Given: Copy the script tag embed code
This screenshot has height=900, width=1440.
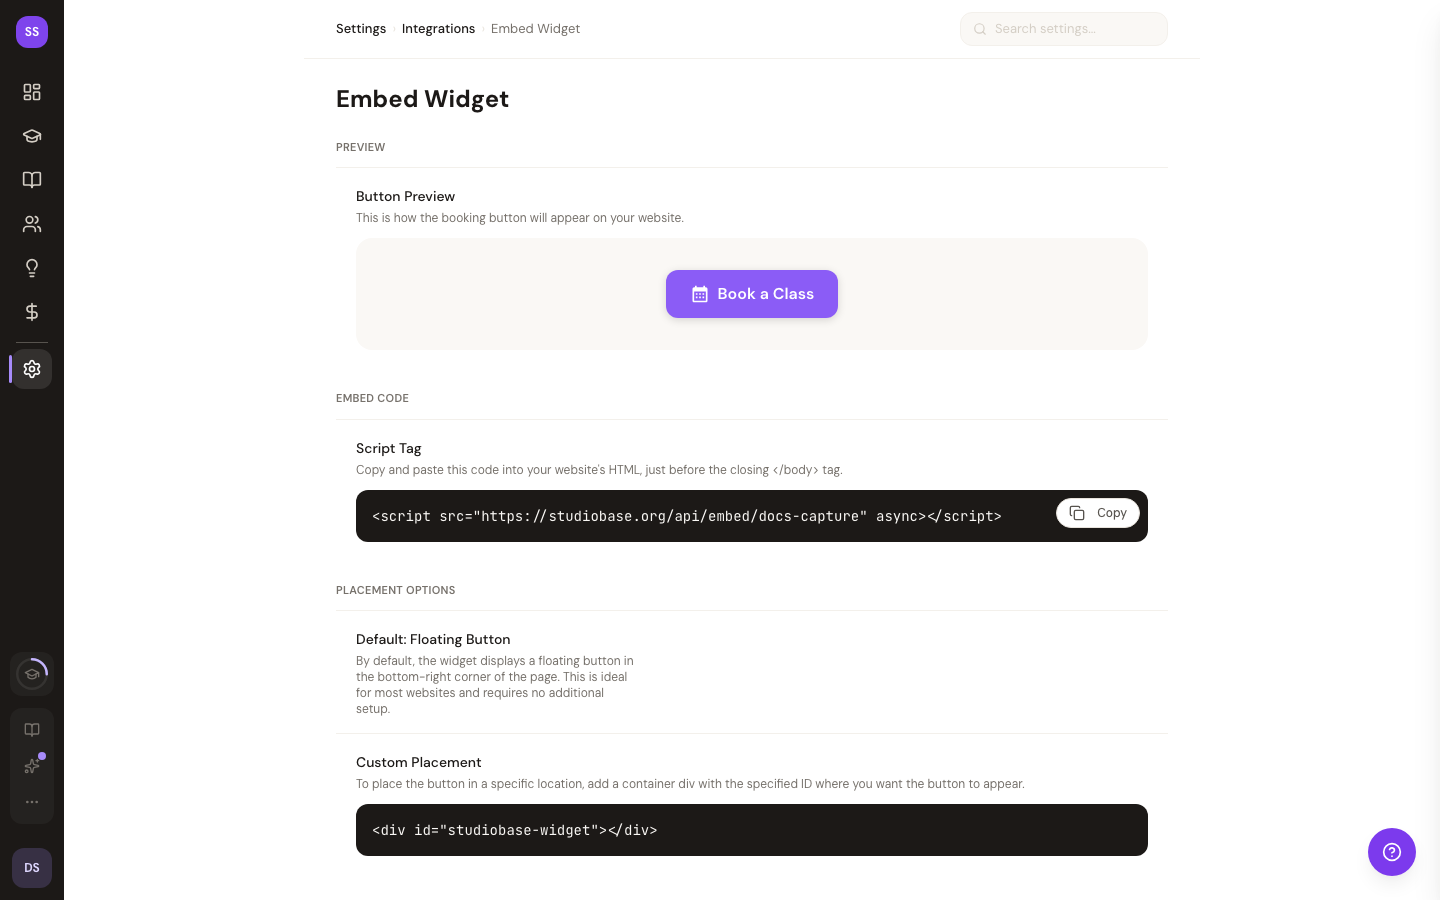Looking at the screenshot, I should tap(1097, 513).
